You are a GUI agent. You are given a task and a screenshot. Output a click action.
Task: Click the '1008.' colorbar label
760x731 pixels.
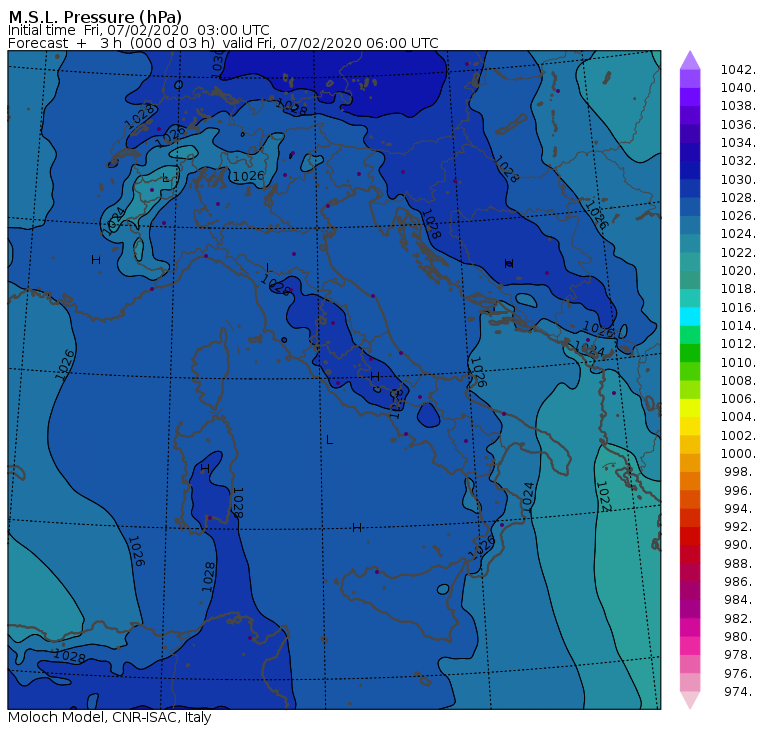(x=738, y=381)
